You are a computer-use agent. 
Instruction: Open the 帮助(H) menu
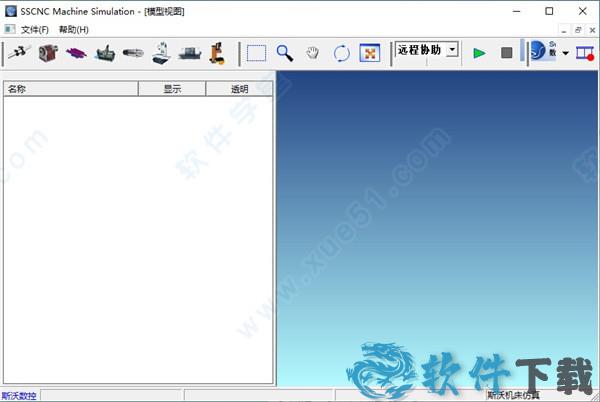(x=73, y=30)
